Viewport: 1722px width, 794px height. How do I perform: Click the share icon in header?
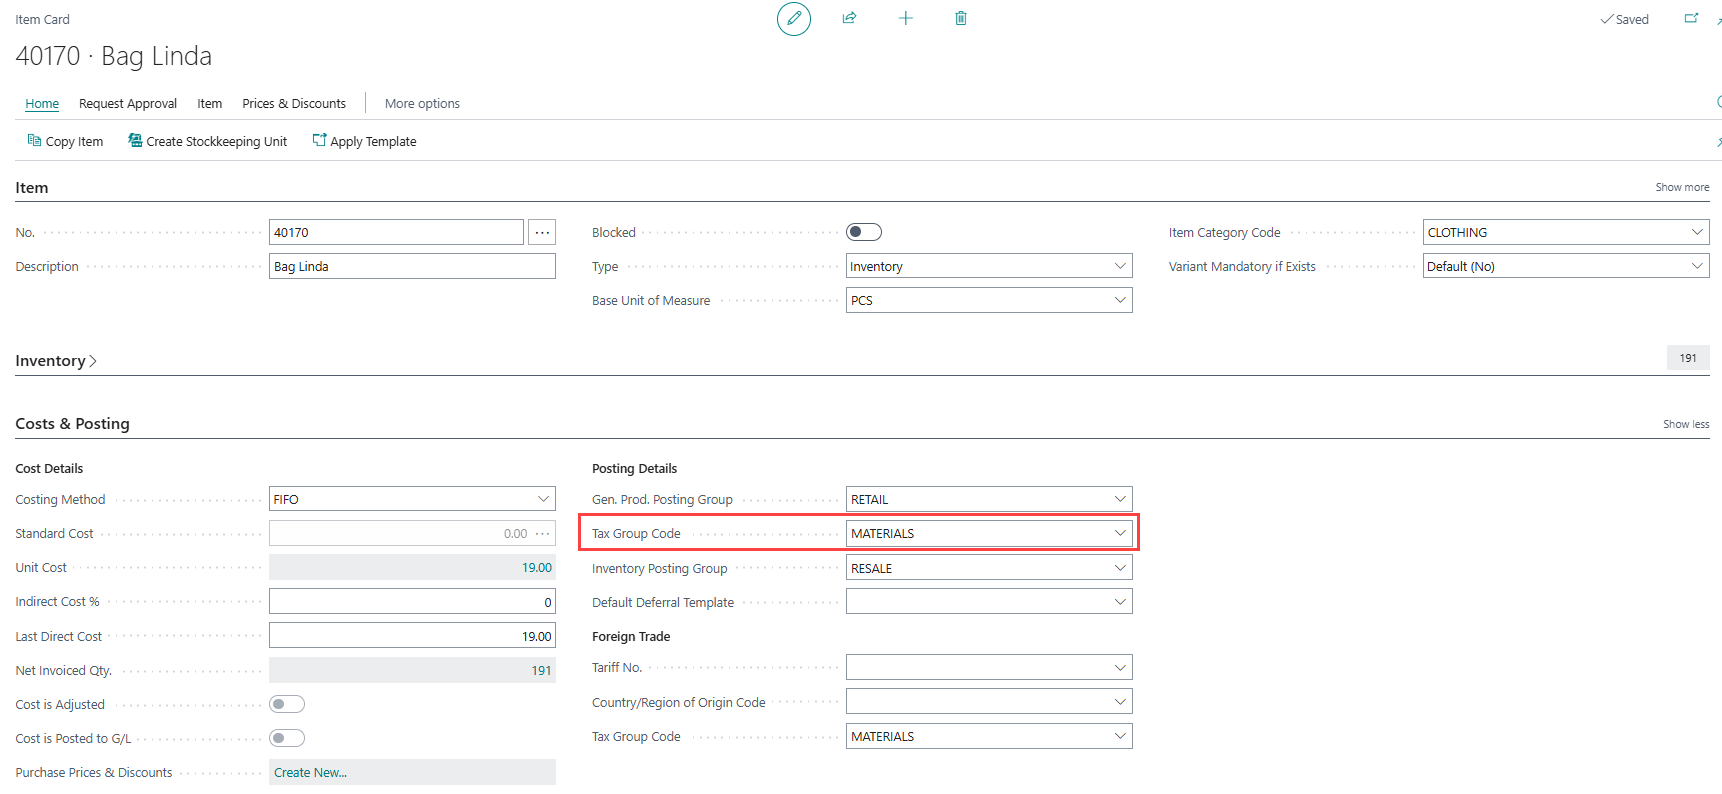[849, 18]
